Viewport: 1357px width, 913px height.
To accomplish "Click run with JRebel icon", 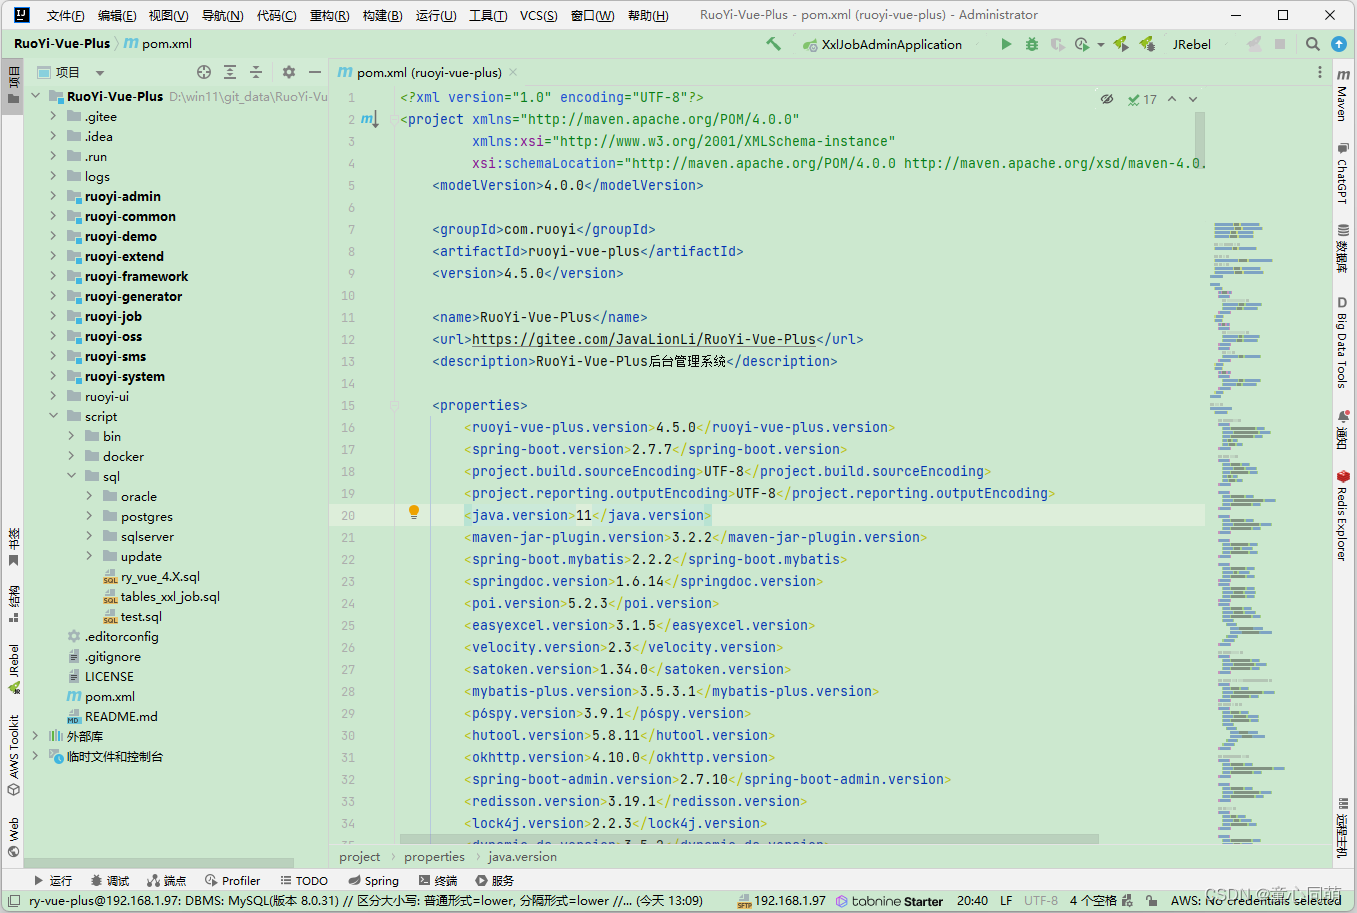I will [1121, 44].
